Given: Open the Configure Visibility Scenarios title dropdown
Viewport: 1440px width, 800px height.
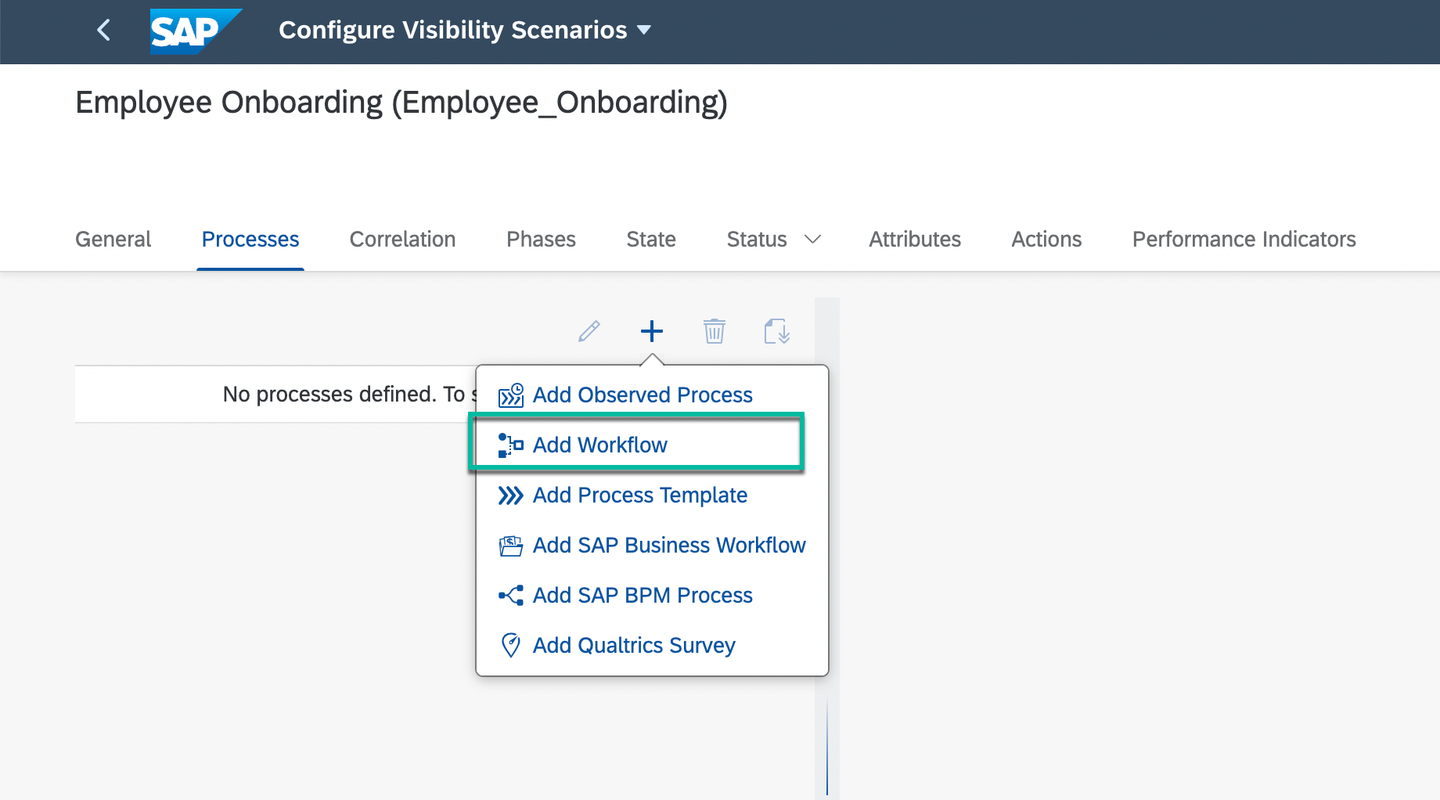Looking at the screenshot, I should pos(465,30).
